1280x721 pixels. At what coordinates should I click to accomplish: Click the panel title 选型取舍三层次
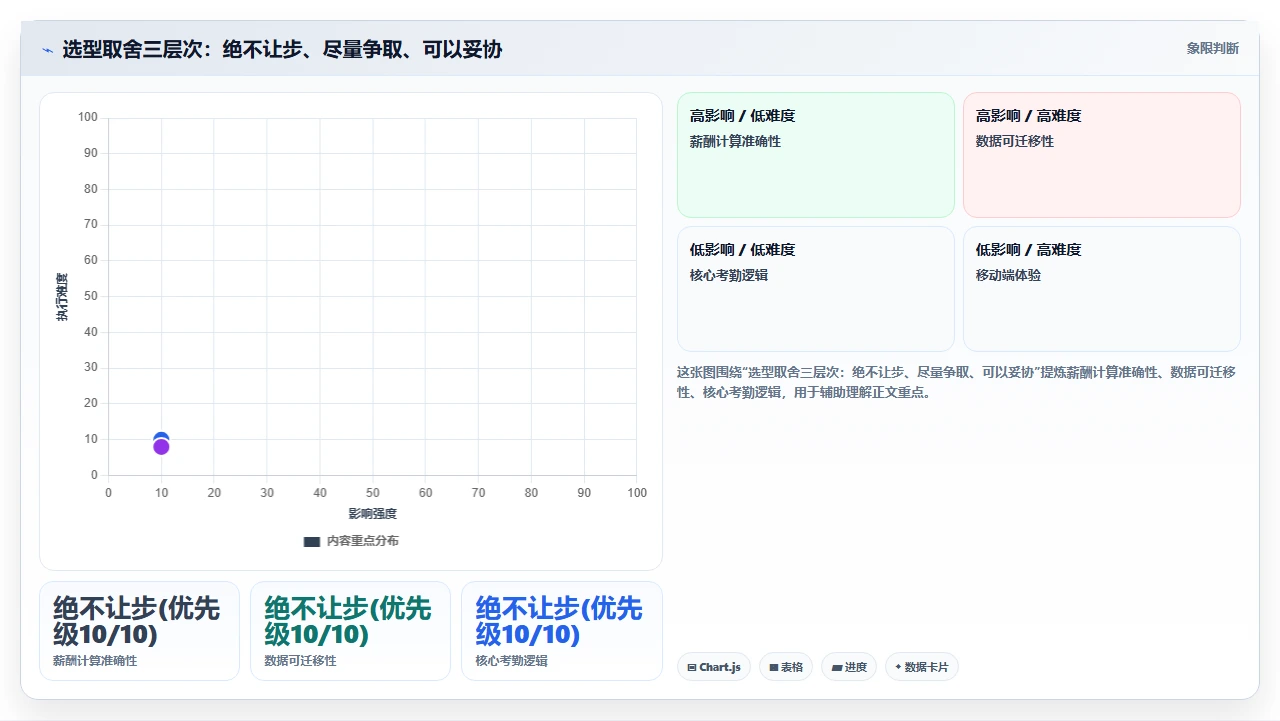tap(282, 49)
